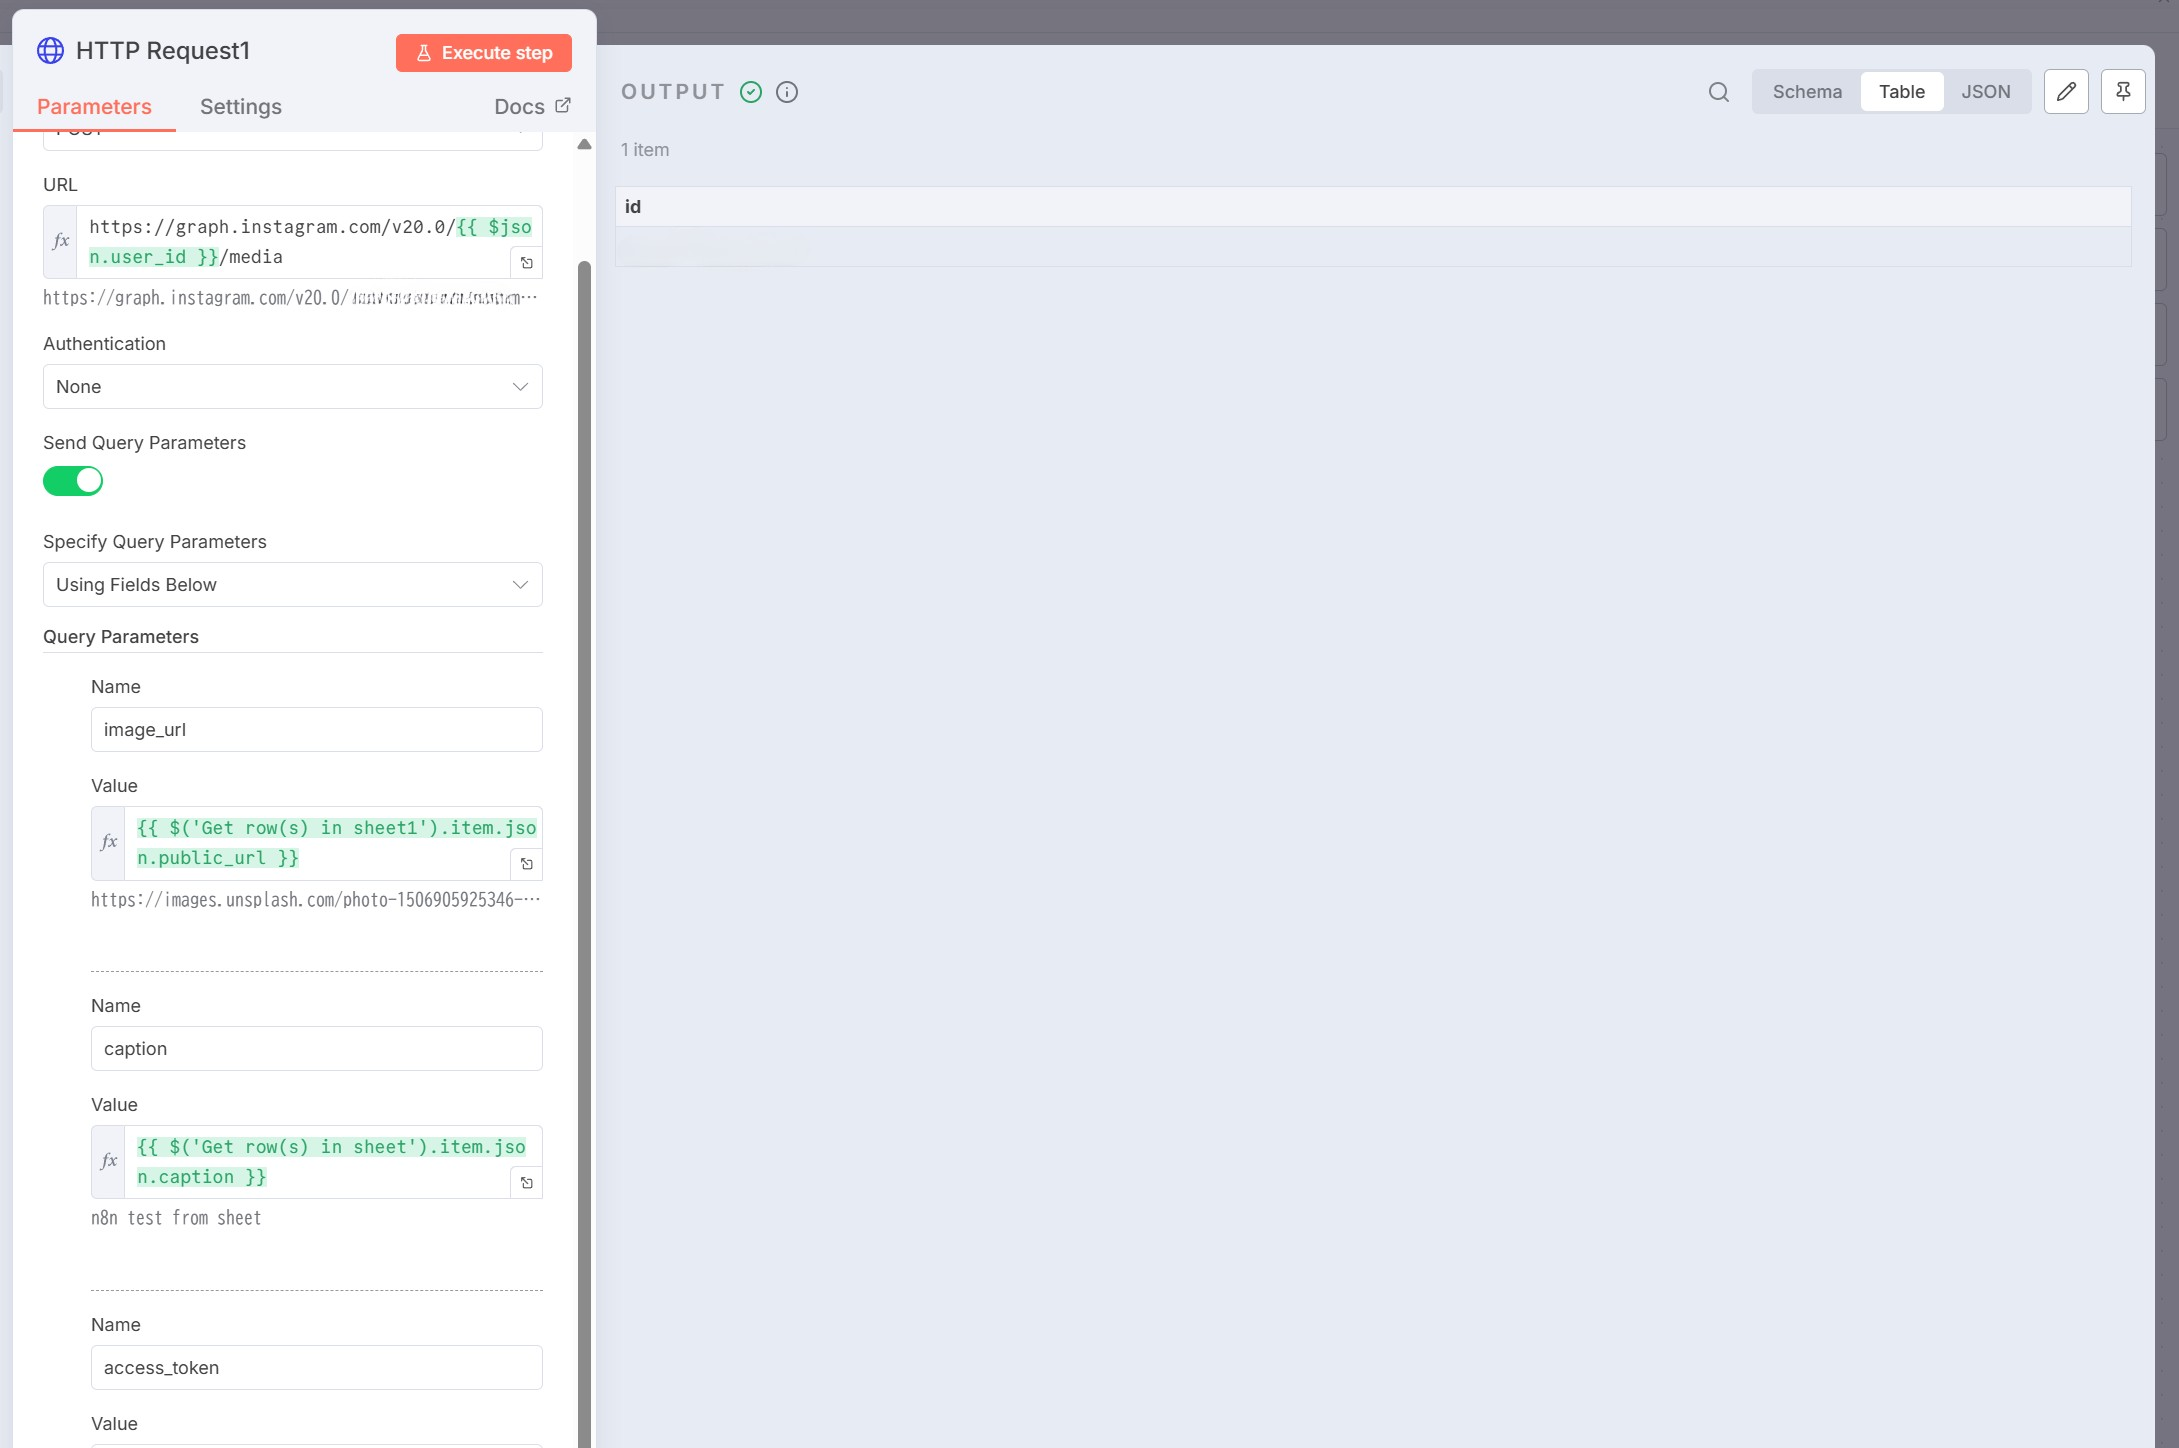Click the green success check icon near OUTPUT
Image resolution: width=2179 pixels, height=1448 pixels.
tap(751, 92)
